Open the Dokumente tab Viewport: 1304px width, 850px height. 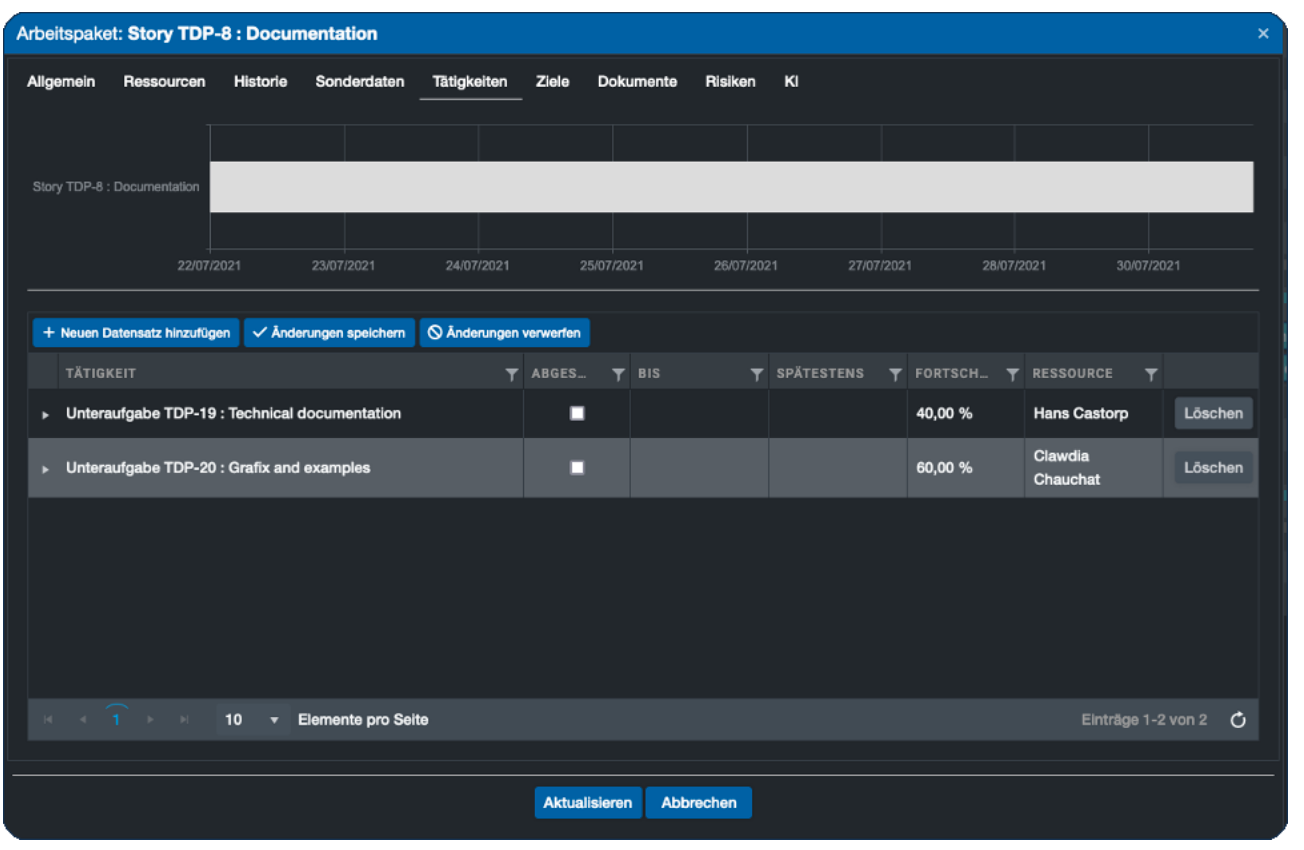[x=637, y=82]
